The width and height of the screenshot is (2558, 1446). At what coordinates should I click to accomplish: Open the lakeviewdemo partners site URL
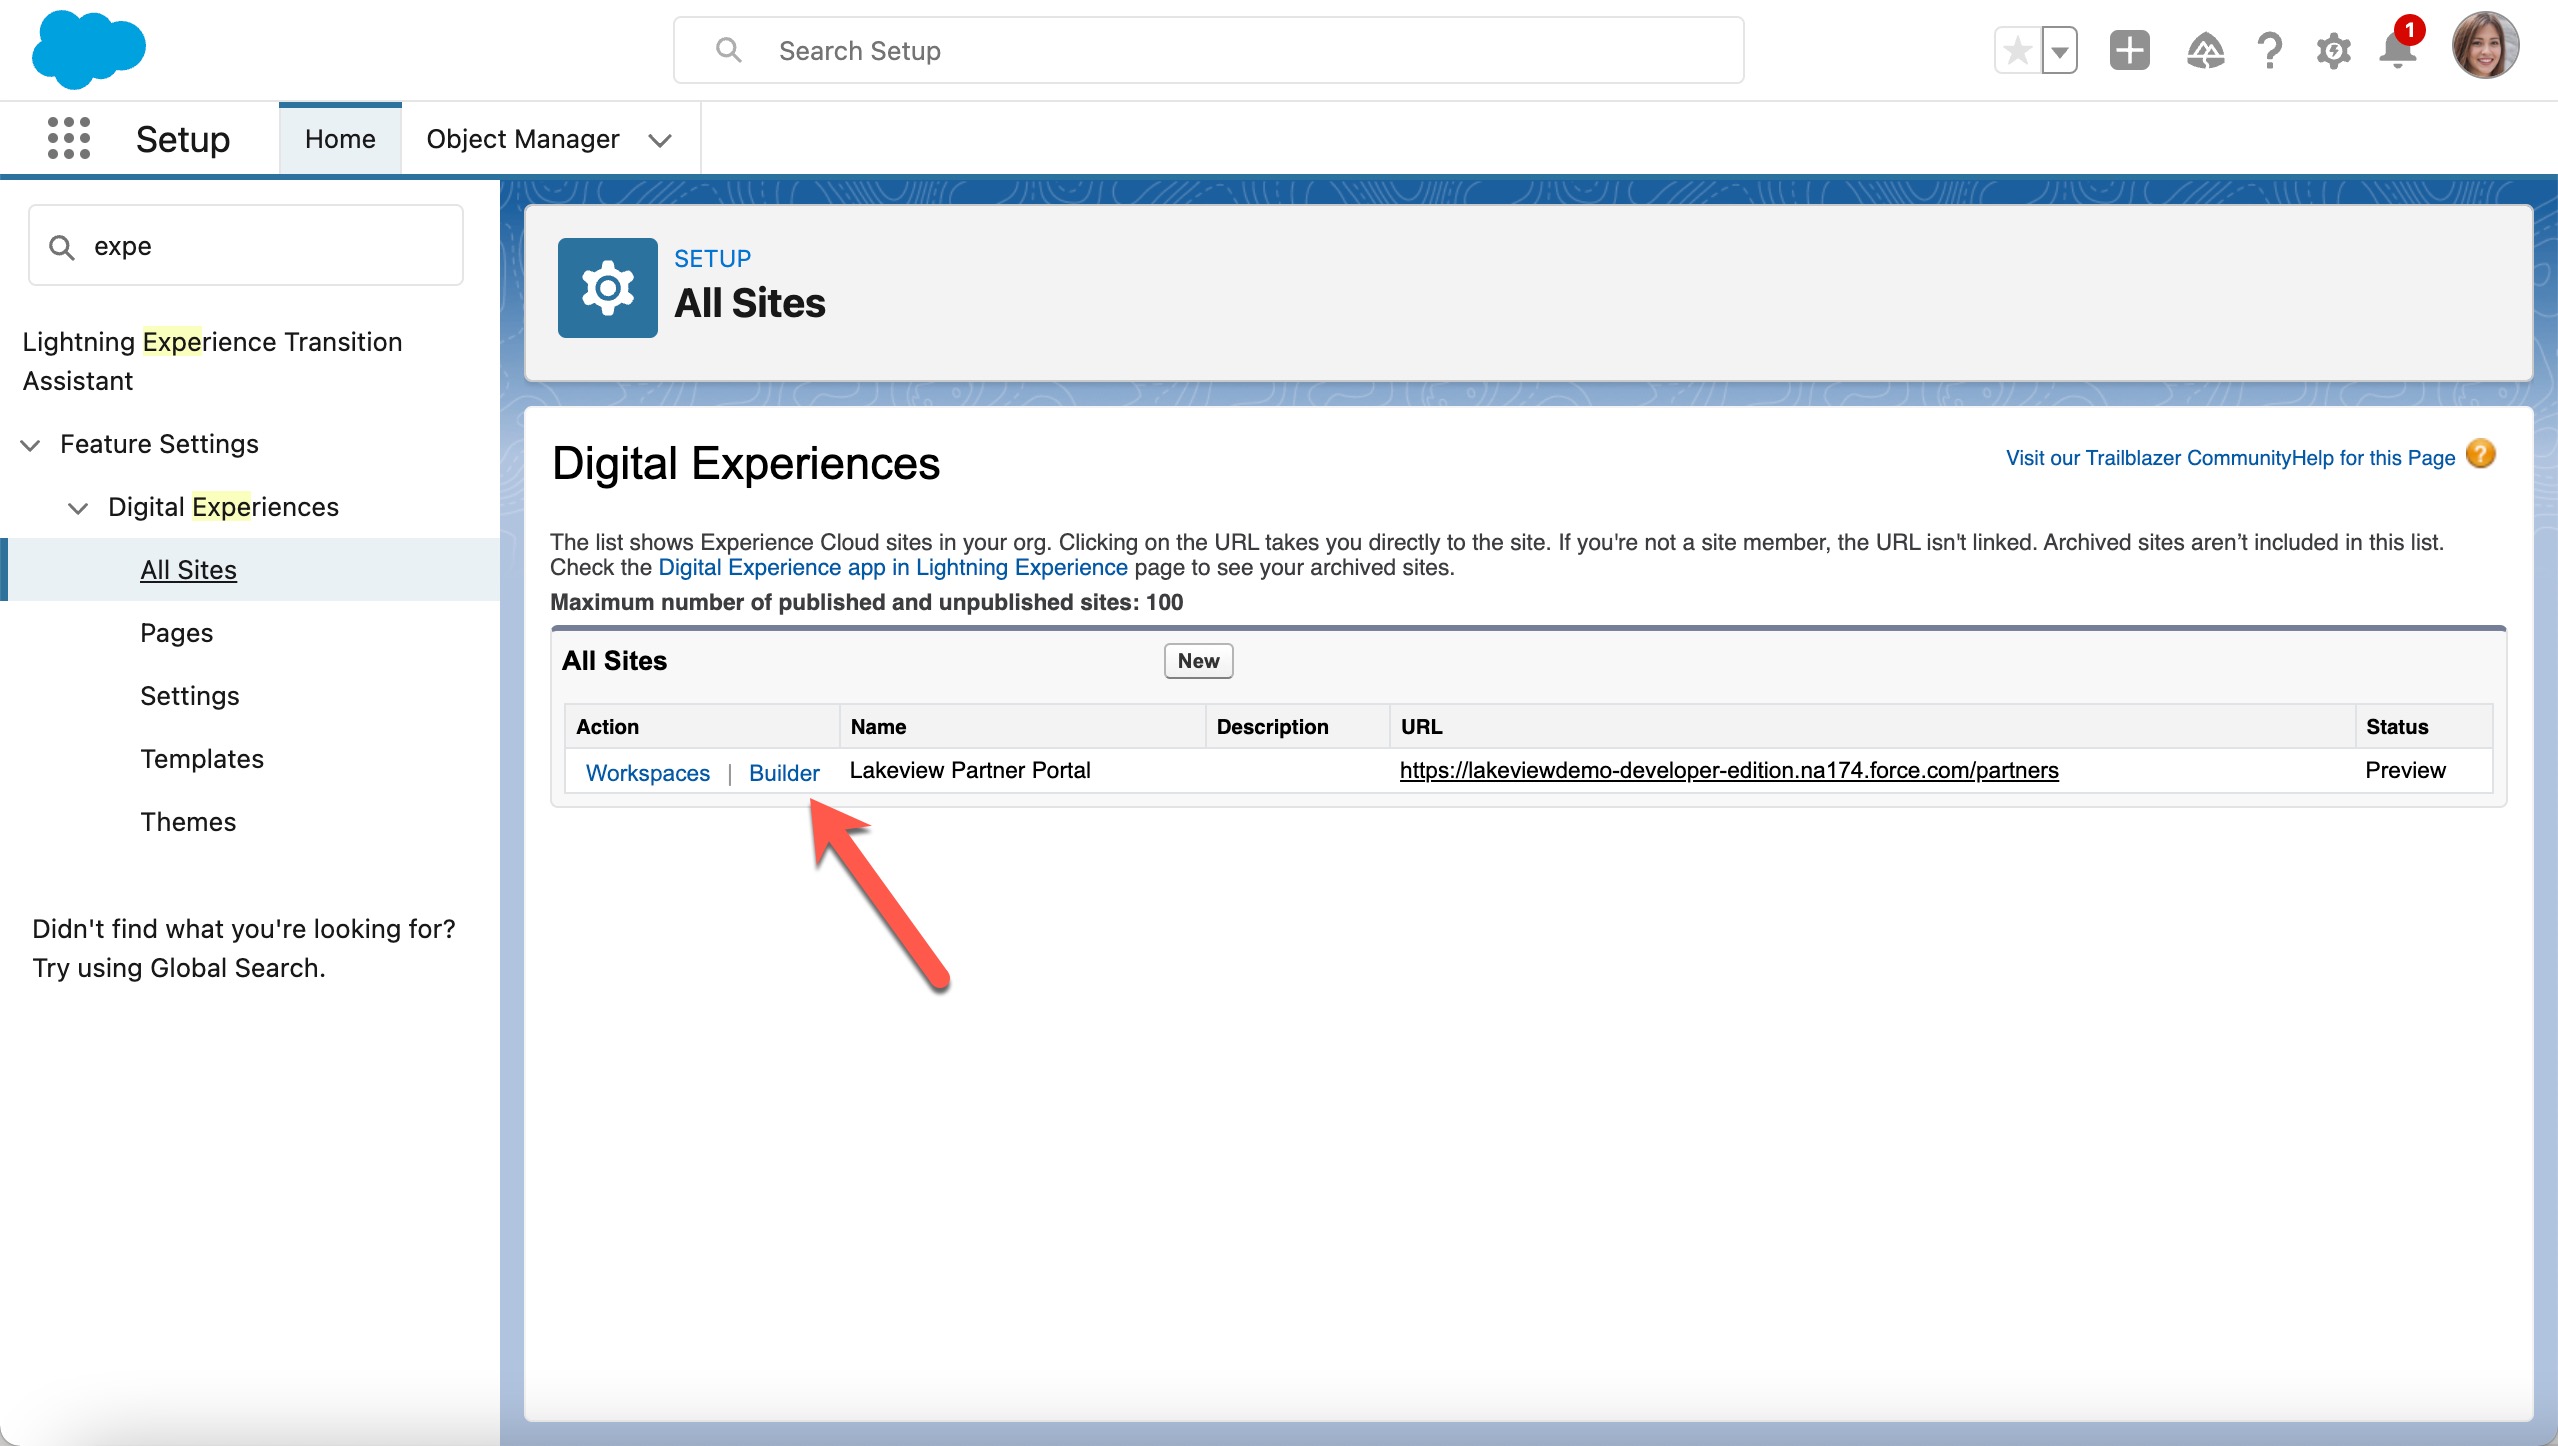point(1729,770)
